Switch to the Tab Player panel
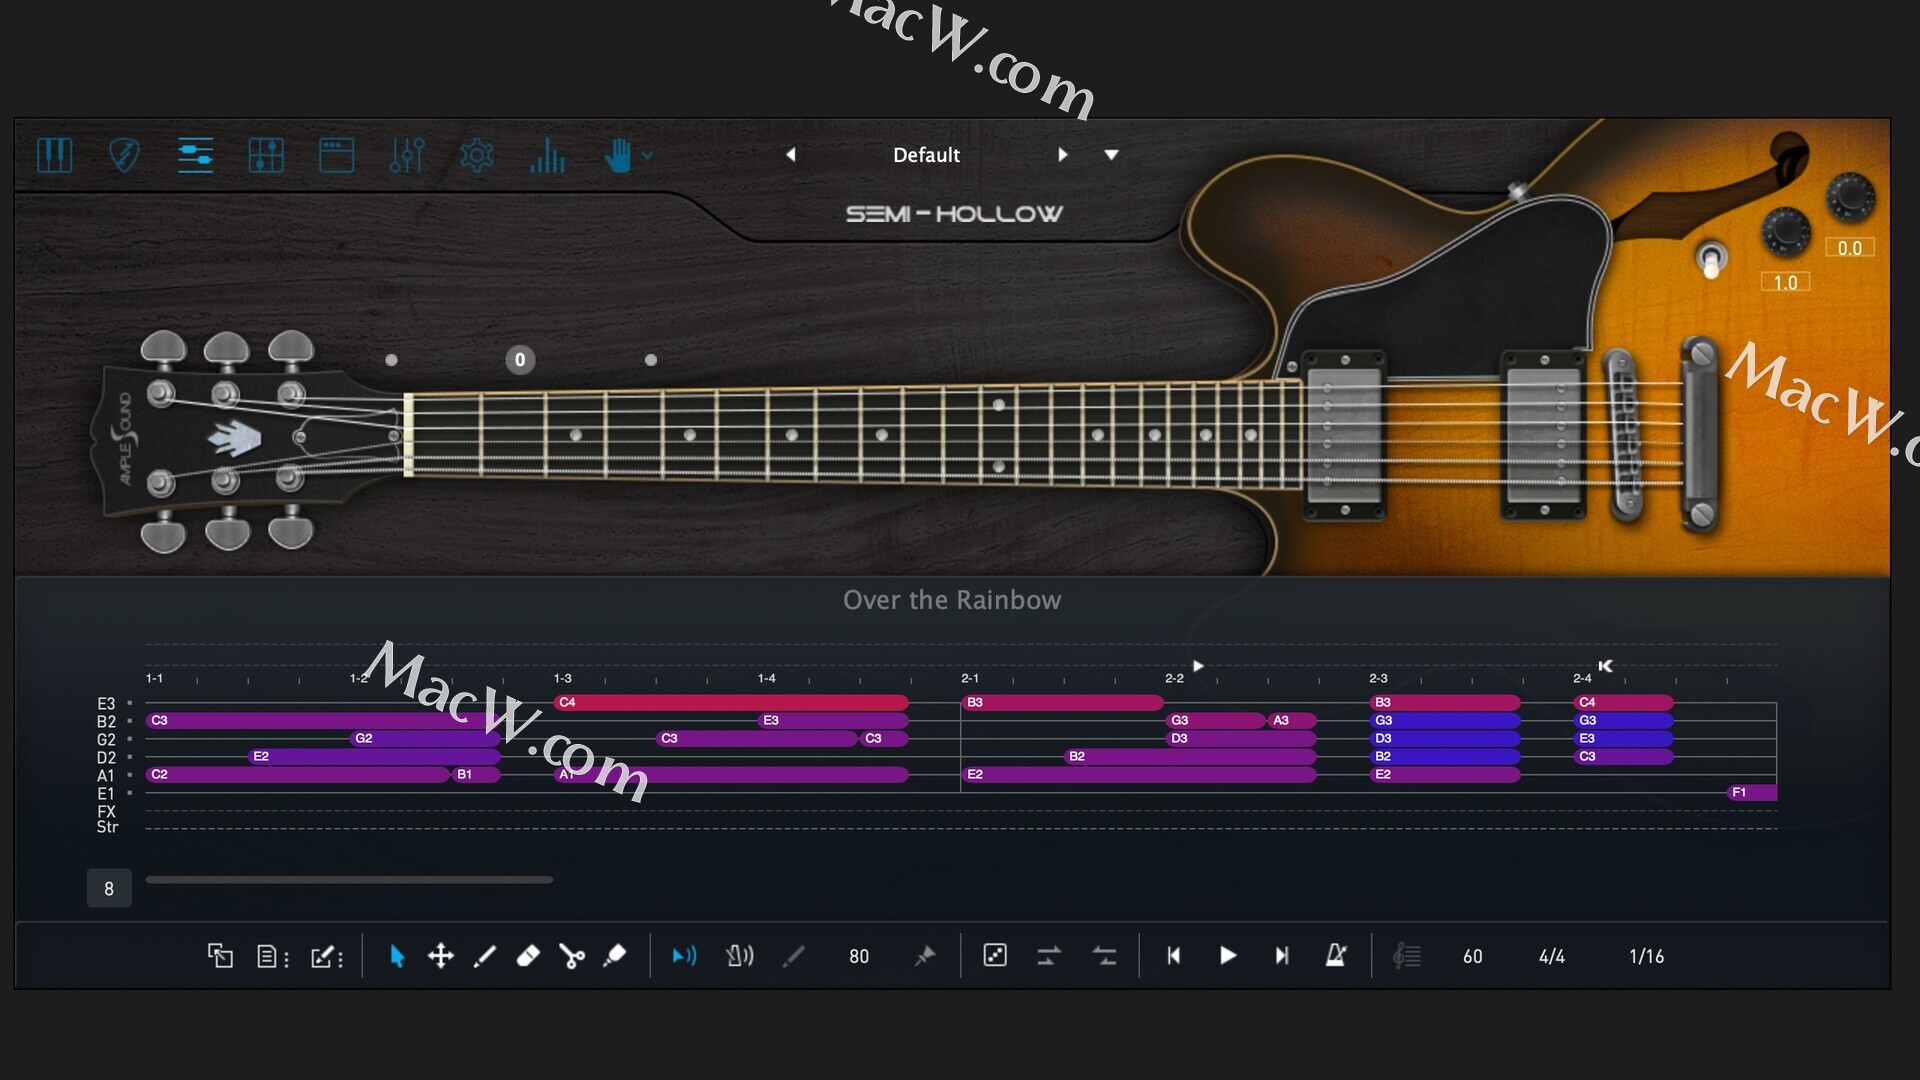 [195, 155]
